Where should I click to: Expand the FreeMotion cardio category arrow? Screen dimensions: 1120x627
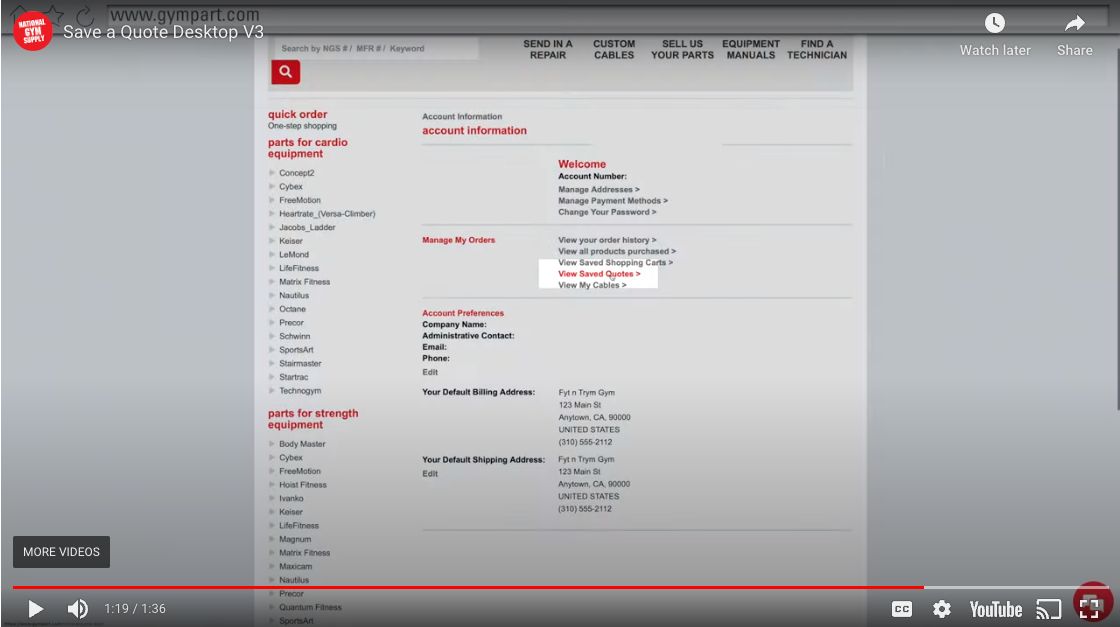point(272,200)
